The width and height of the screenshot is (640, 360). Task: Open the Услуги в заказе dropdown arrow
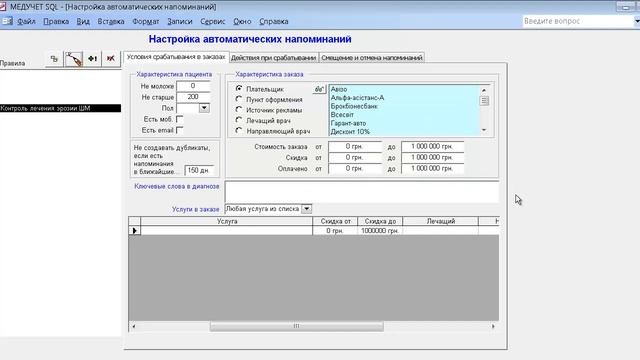(306, 209)
